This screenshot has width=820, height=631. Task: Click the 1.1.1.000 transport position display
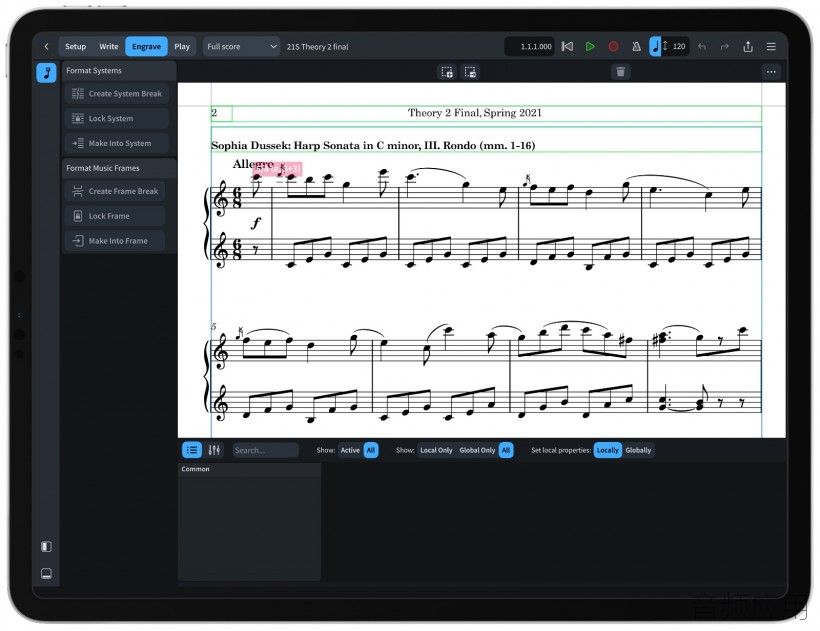coord(530,47)
